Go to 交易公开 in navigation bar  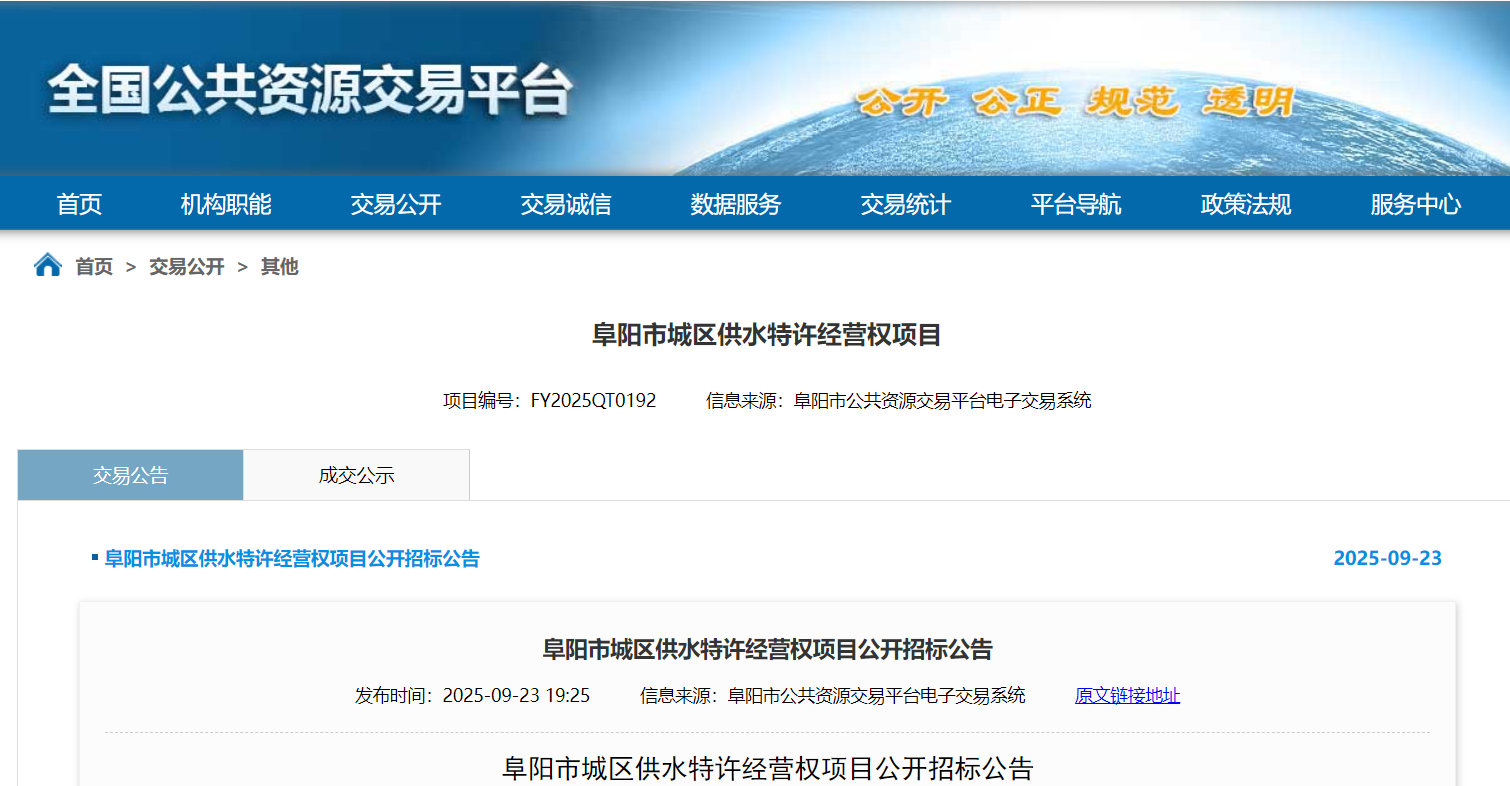(396, 205)
